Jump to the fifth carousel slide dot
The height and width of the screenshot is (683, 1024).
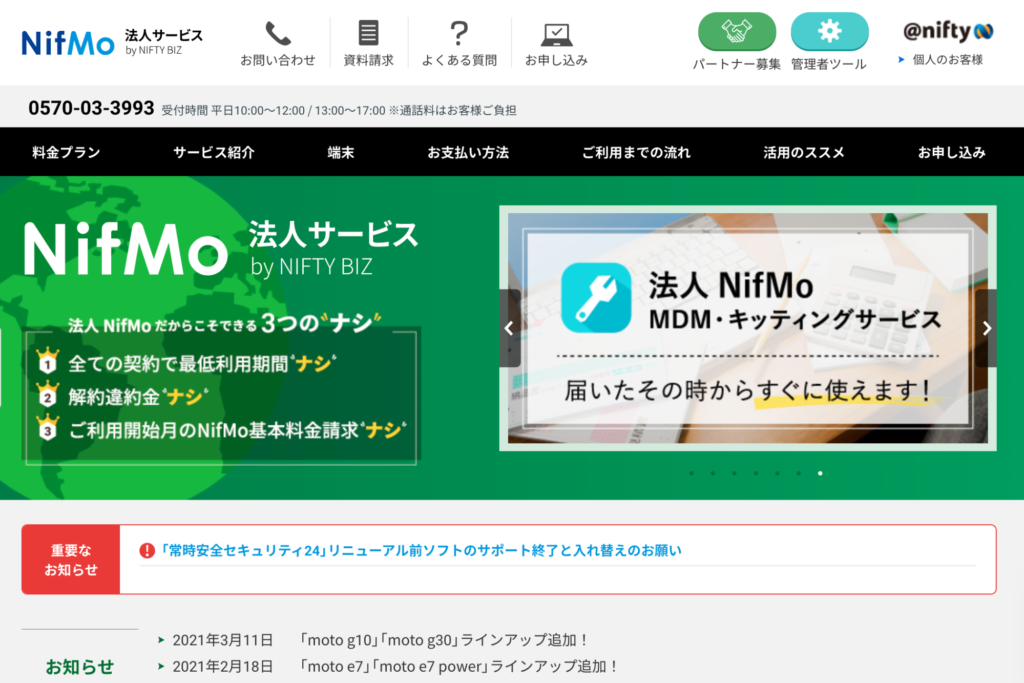point(777,473)
